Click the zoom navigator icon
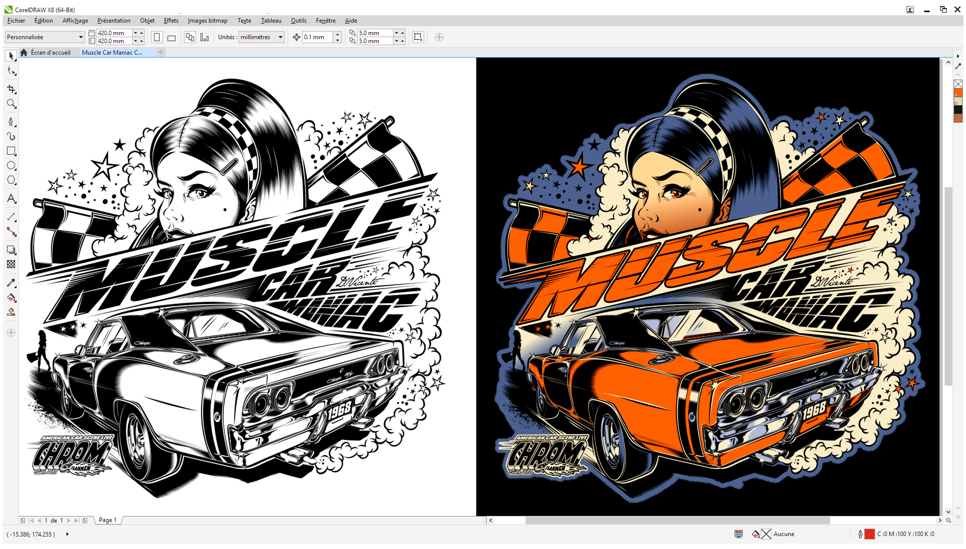The width and height of the screenshot is (966, 549). coord(948,520)
